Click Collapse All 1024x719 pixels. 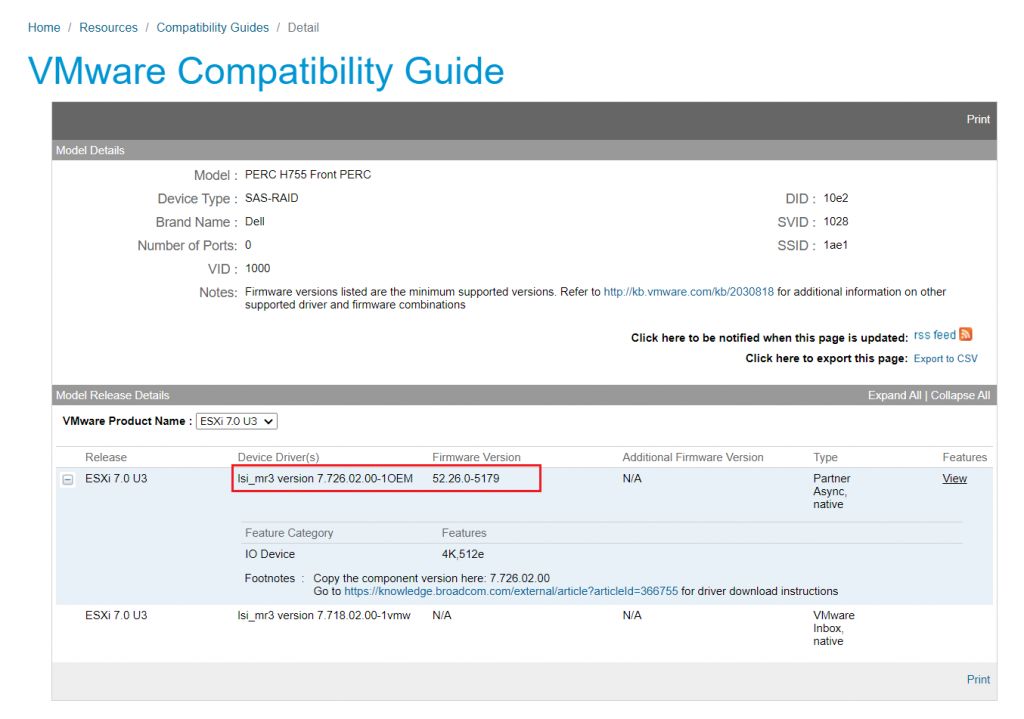pyautogui.click(x=960, y=395)
